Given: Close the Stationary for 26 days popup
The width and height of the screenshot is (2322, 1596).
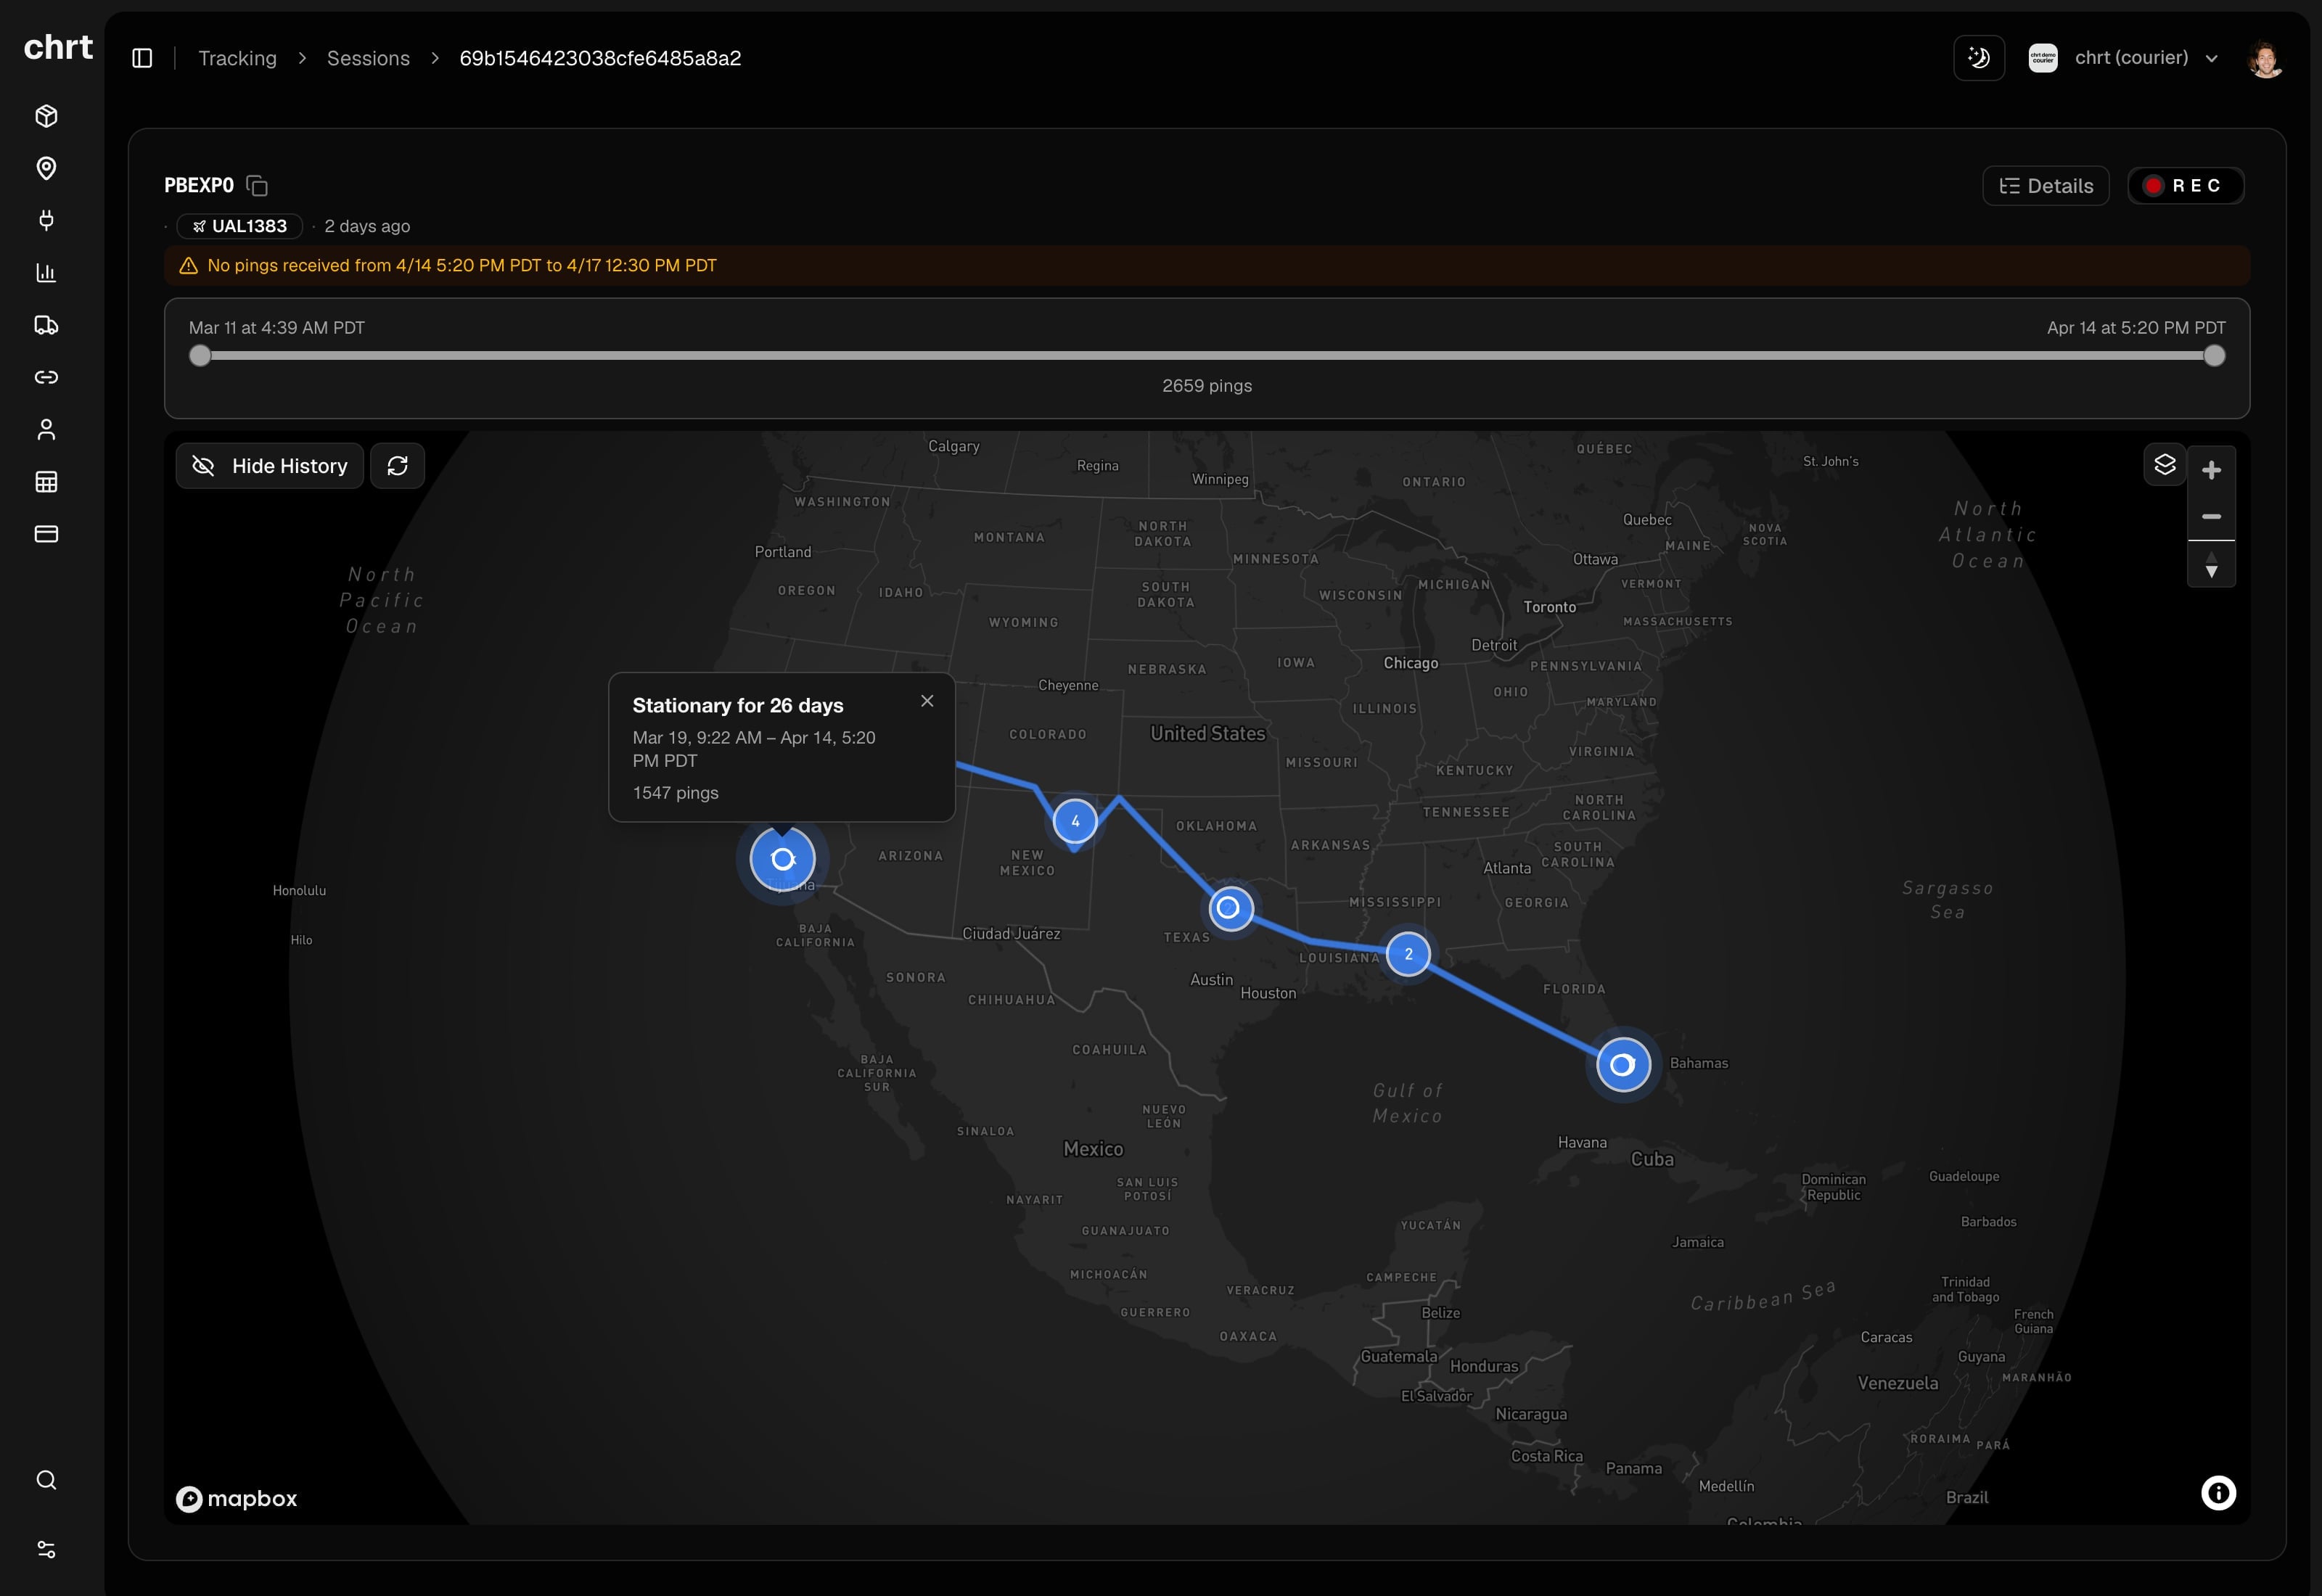Looking at the screenshot, I should coord(927,701).
